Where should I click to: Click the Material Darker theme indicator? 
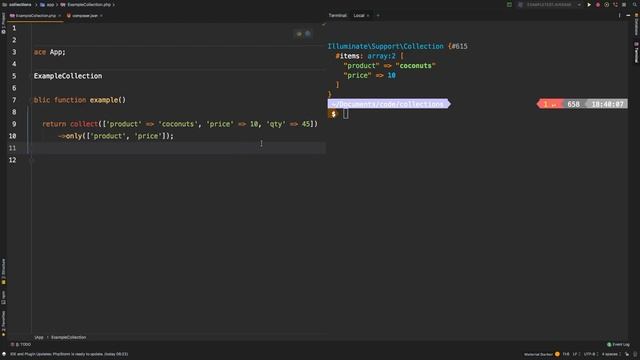[x=542, y=354]
